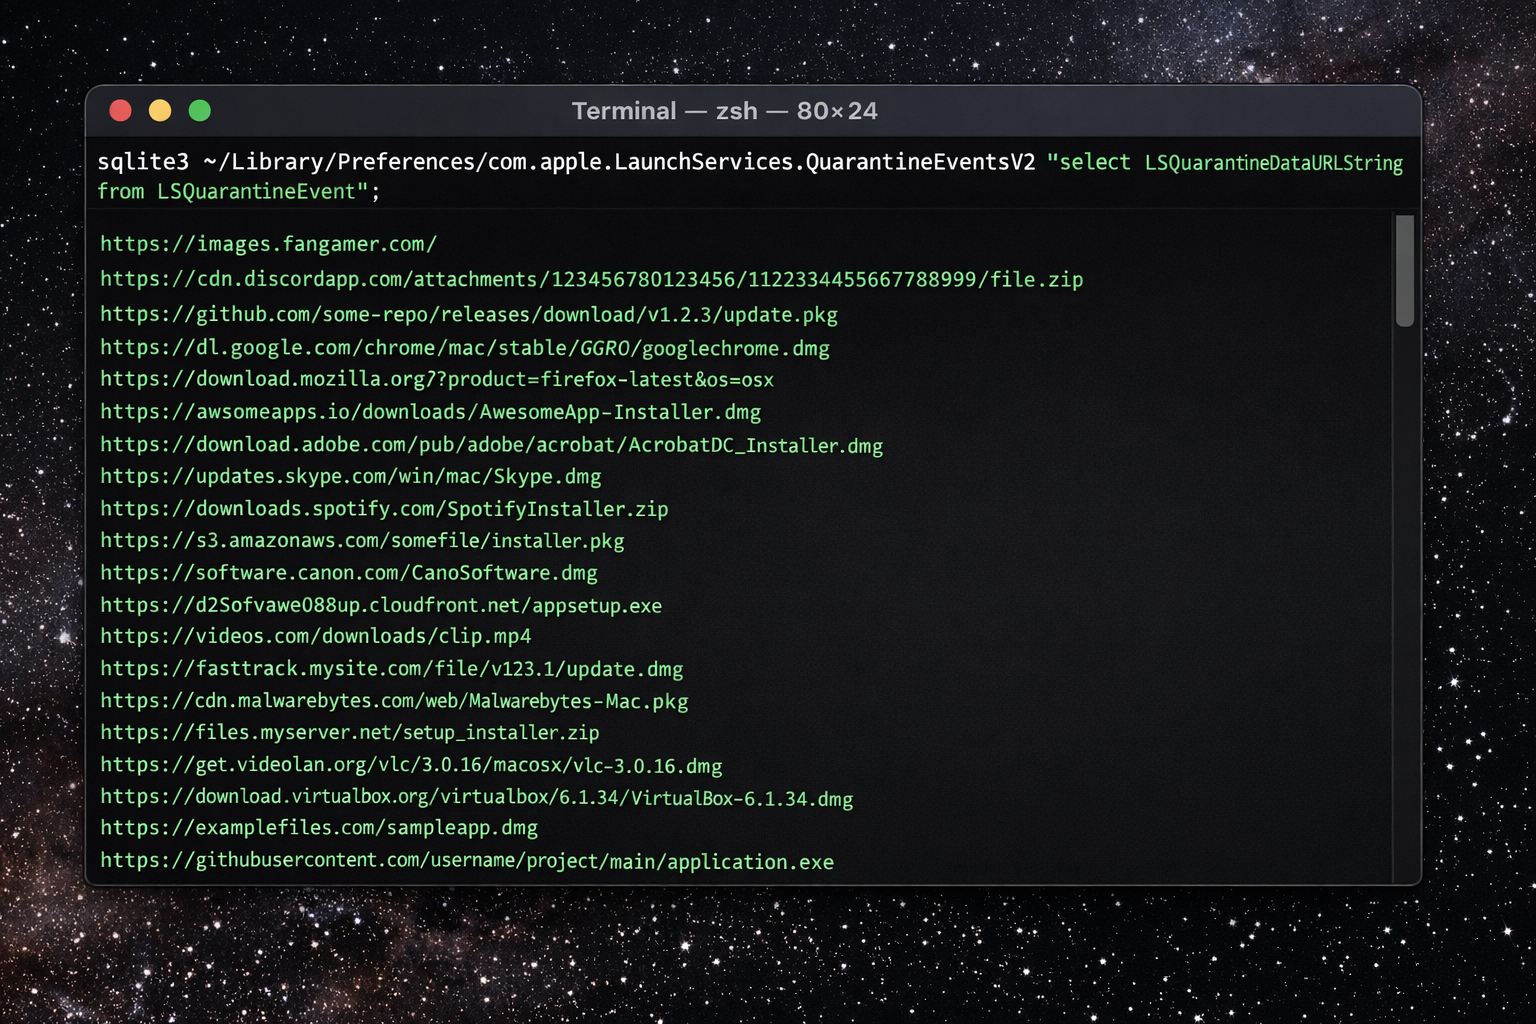The width and height of the screenshot is (1536, 1024).
Task: Click the LSQuarantineDataURLString query text
Action: tap(1274, 163)
